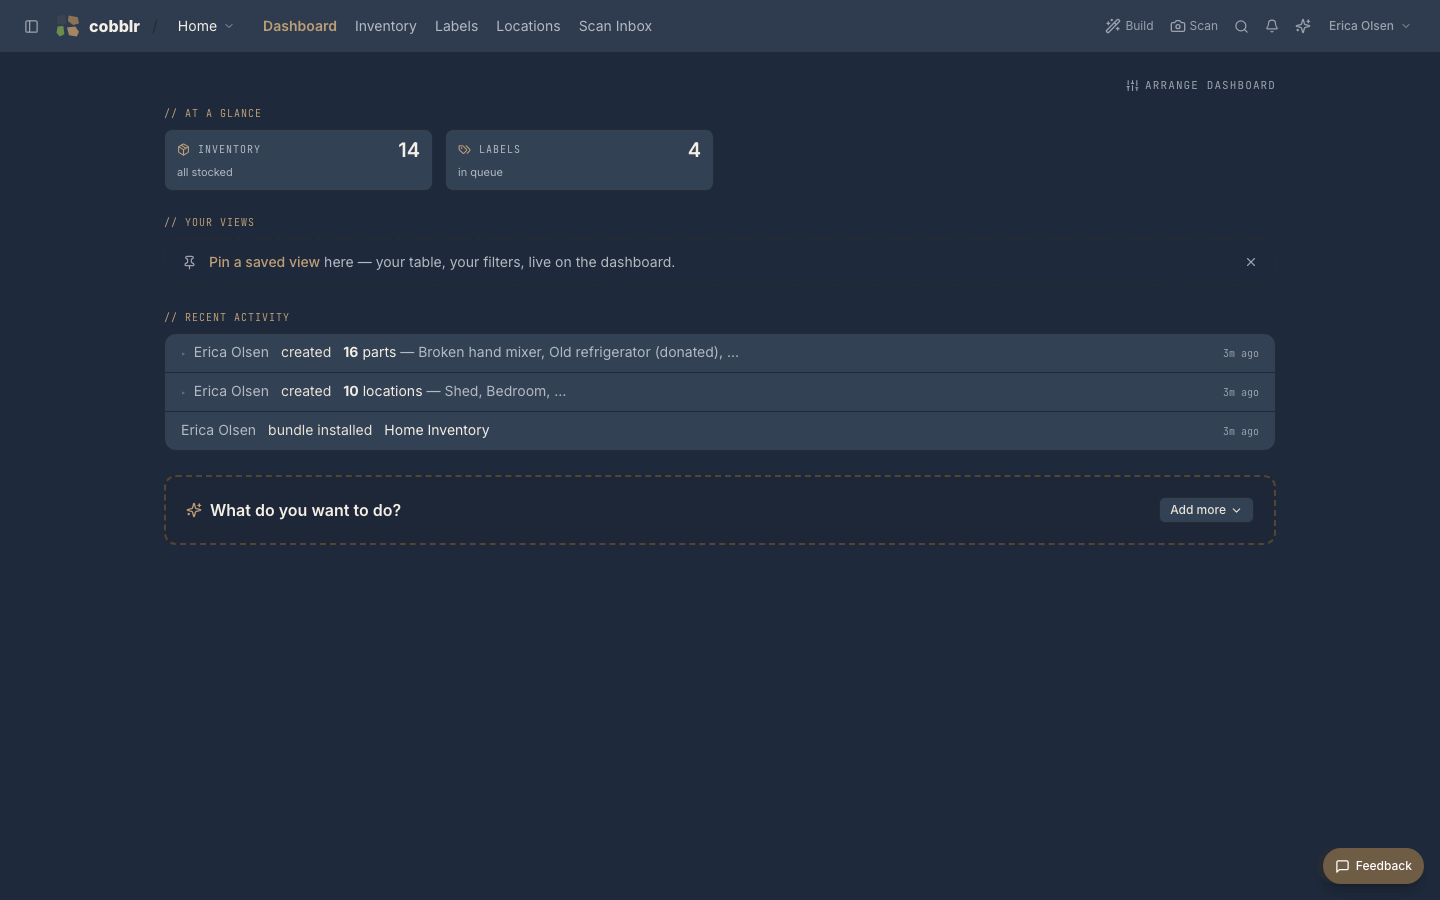Click the Arrange Dashboard sliders icon
The width and height of the screenshot is (1440, 900).
coord(1132,85)
